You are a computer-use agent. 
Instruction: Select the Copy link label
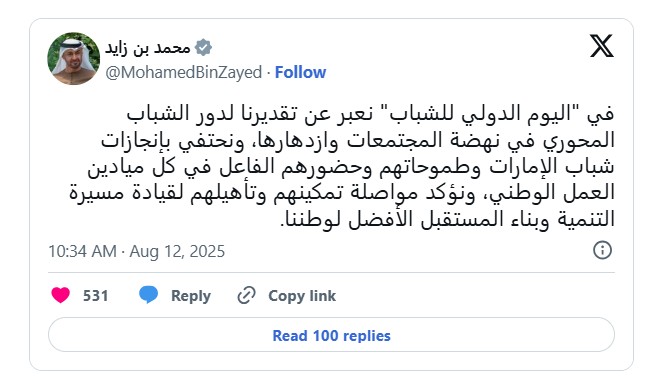(x=302, y=296)
